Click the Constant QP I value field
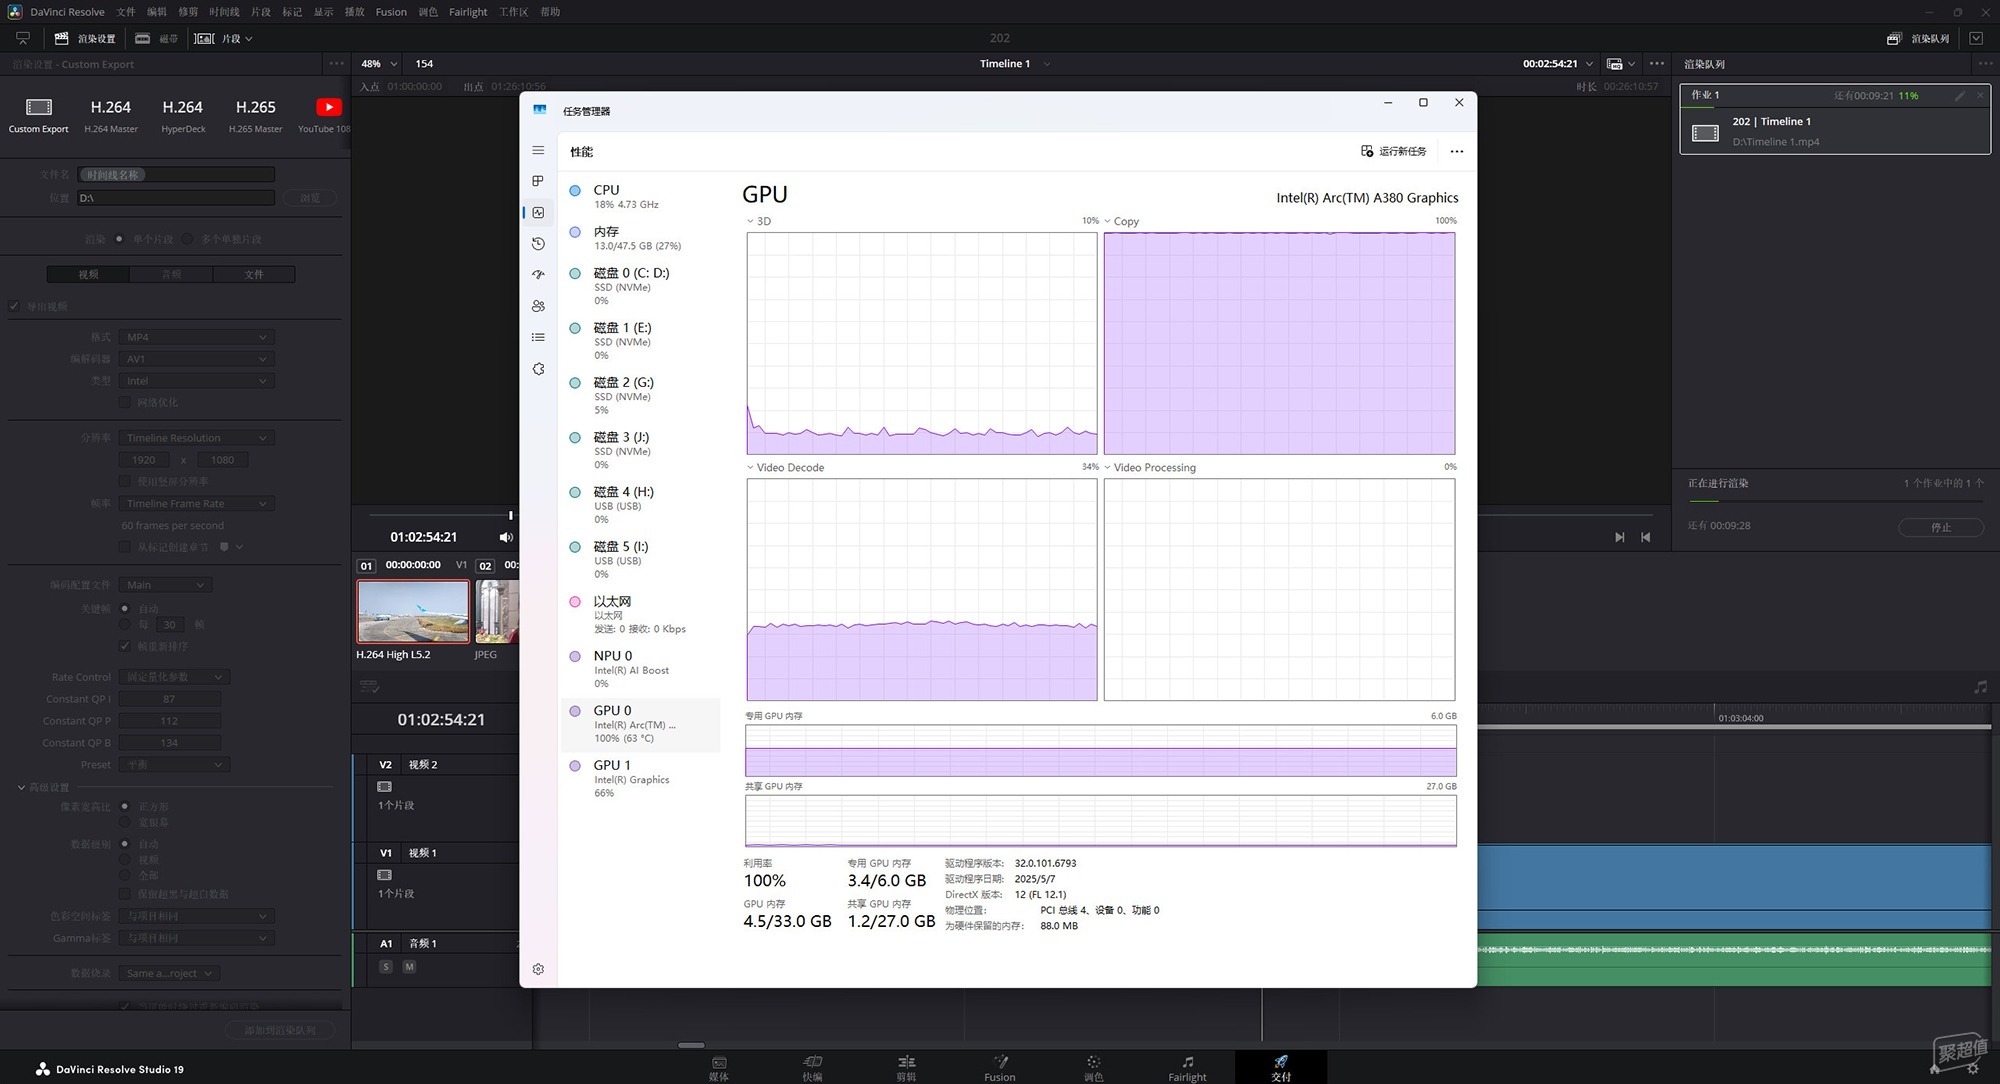The height and width of the screenshot is (1084, 2000). pyautogui.click(x=169, y=699)
